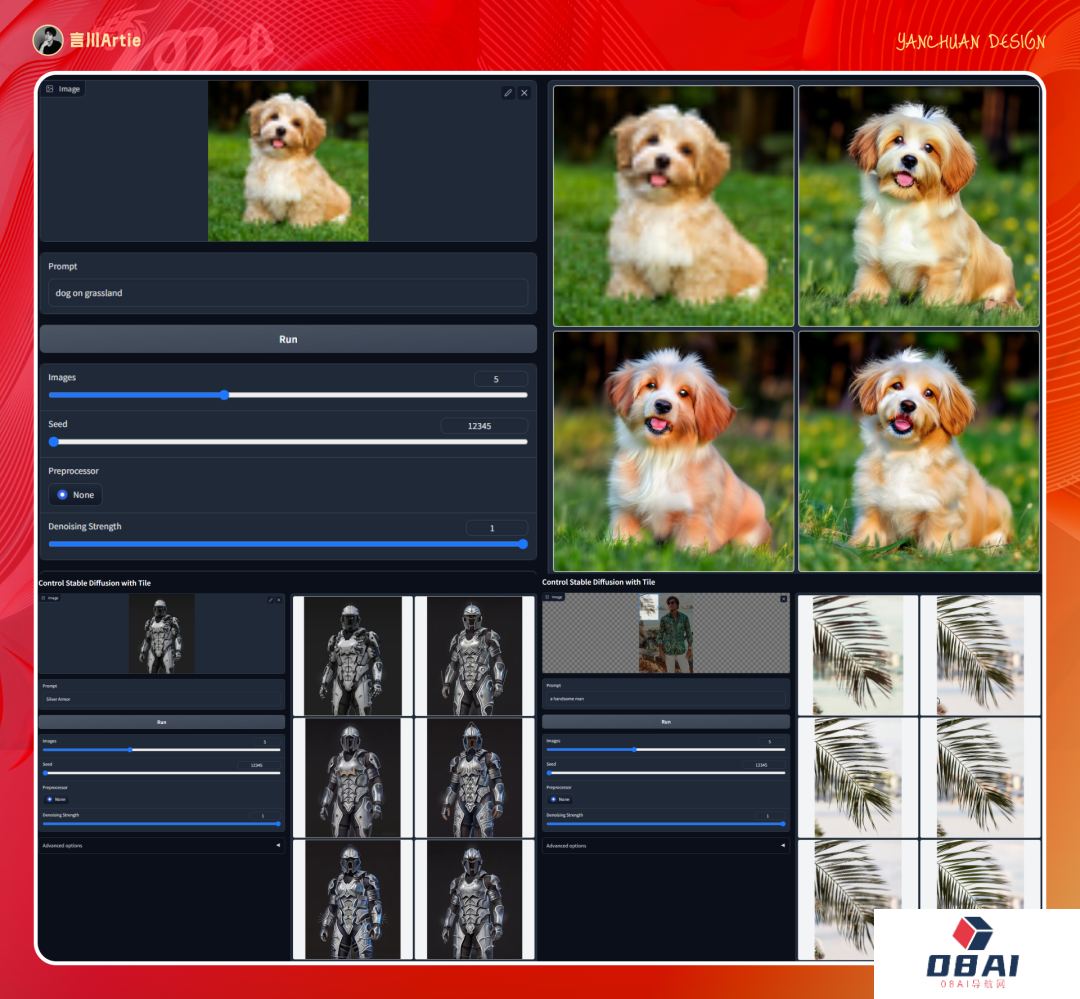Select None preprocessor in the Silver Armor panel
Screen dimensions: 1080x999
[x=56, y=799]
